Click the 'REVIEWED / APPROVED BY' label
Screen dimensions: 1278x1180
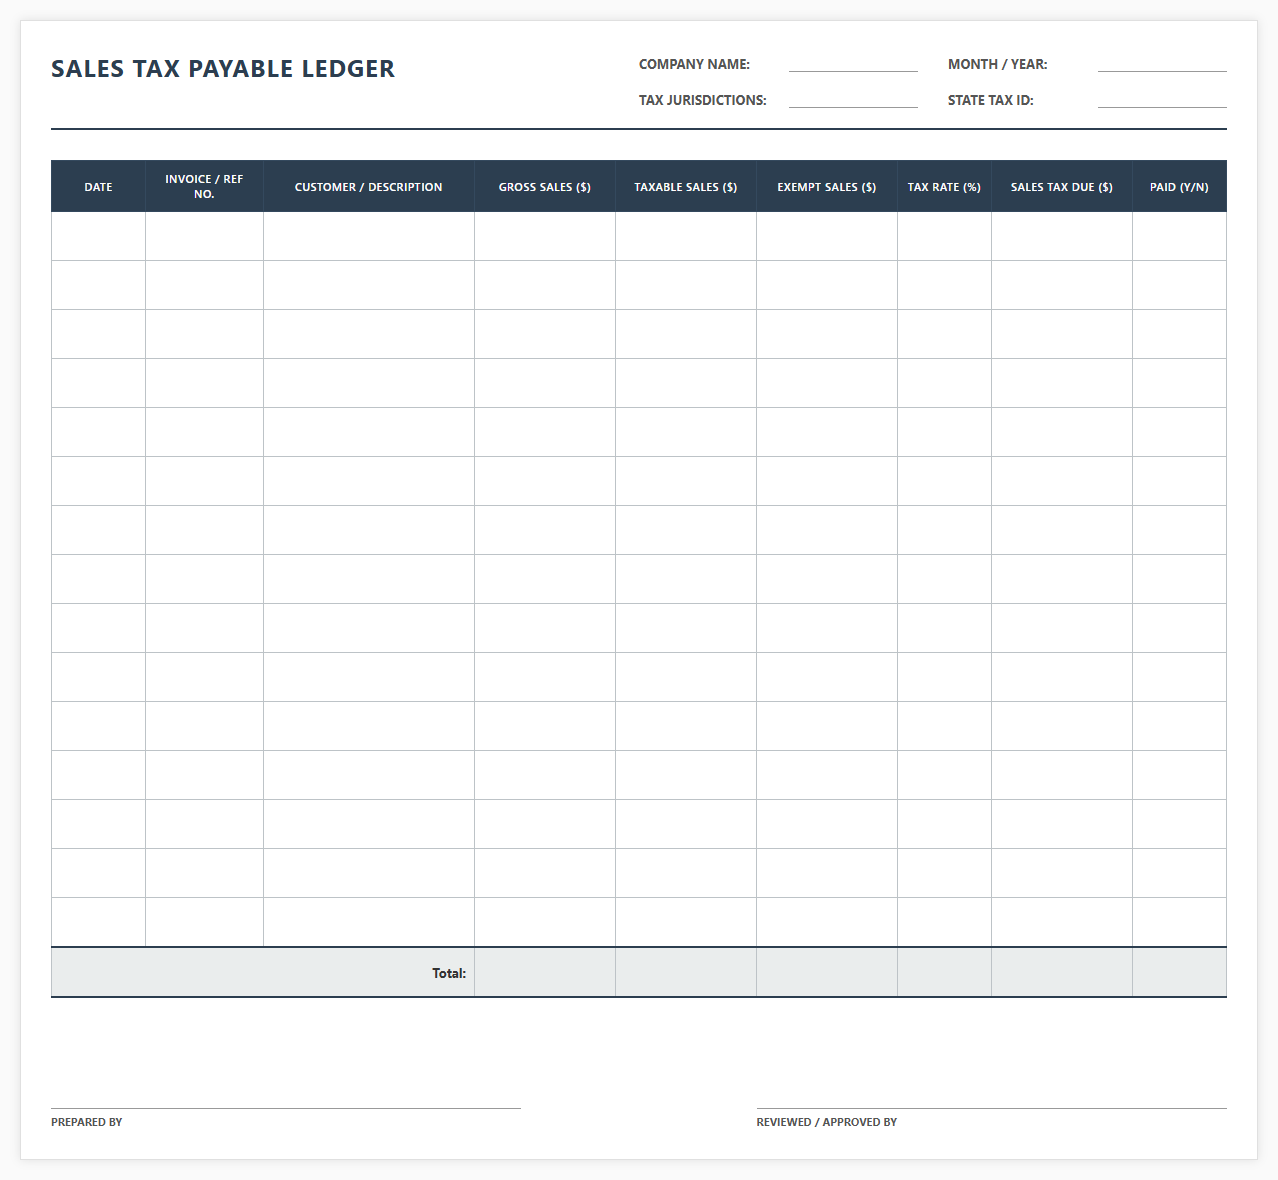[x=826, y=1122]
